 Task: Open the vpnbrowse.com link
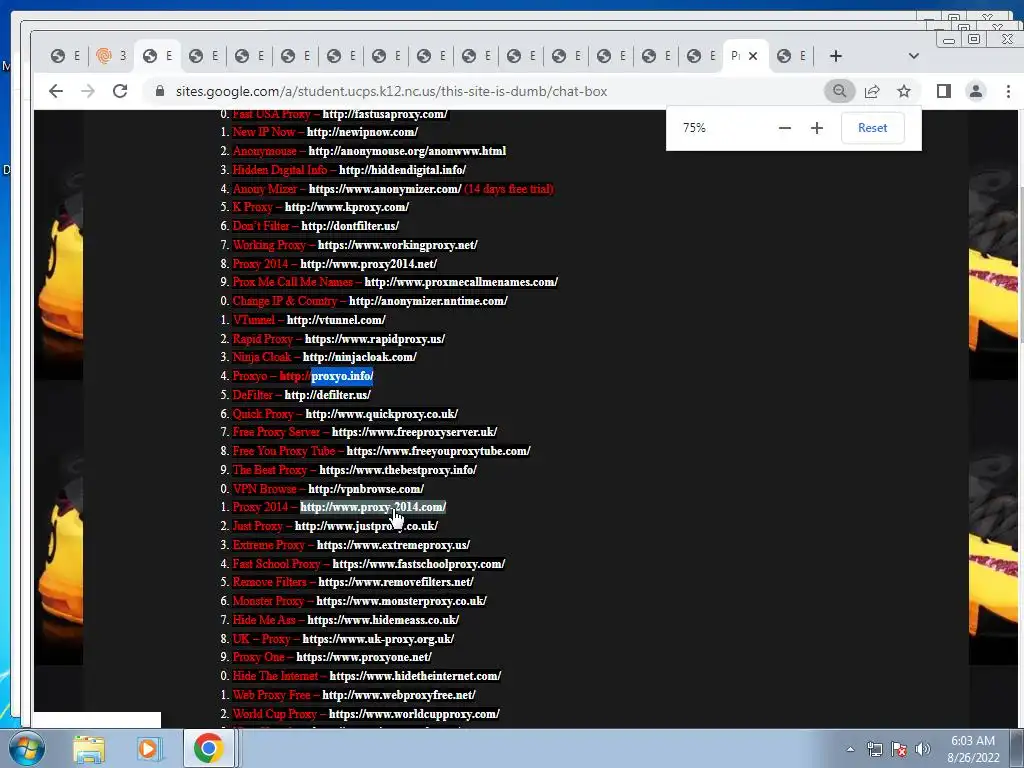[366, 488]
